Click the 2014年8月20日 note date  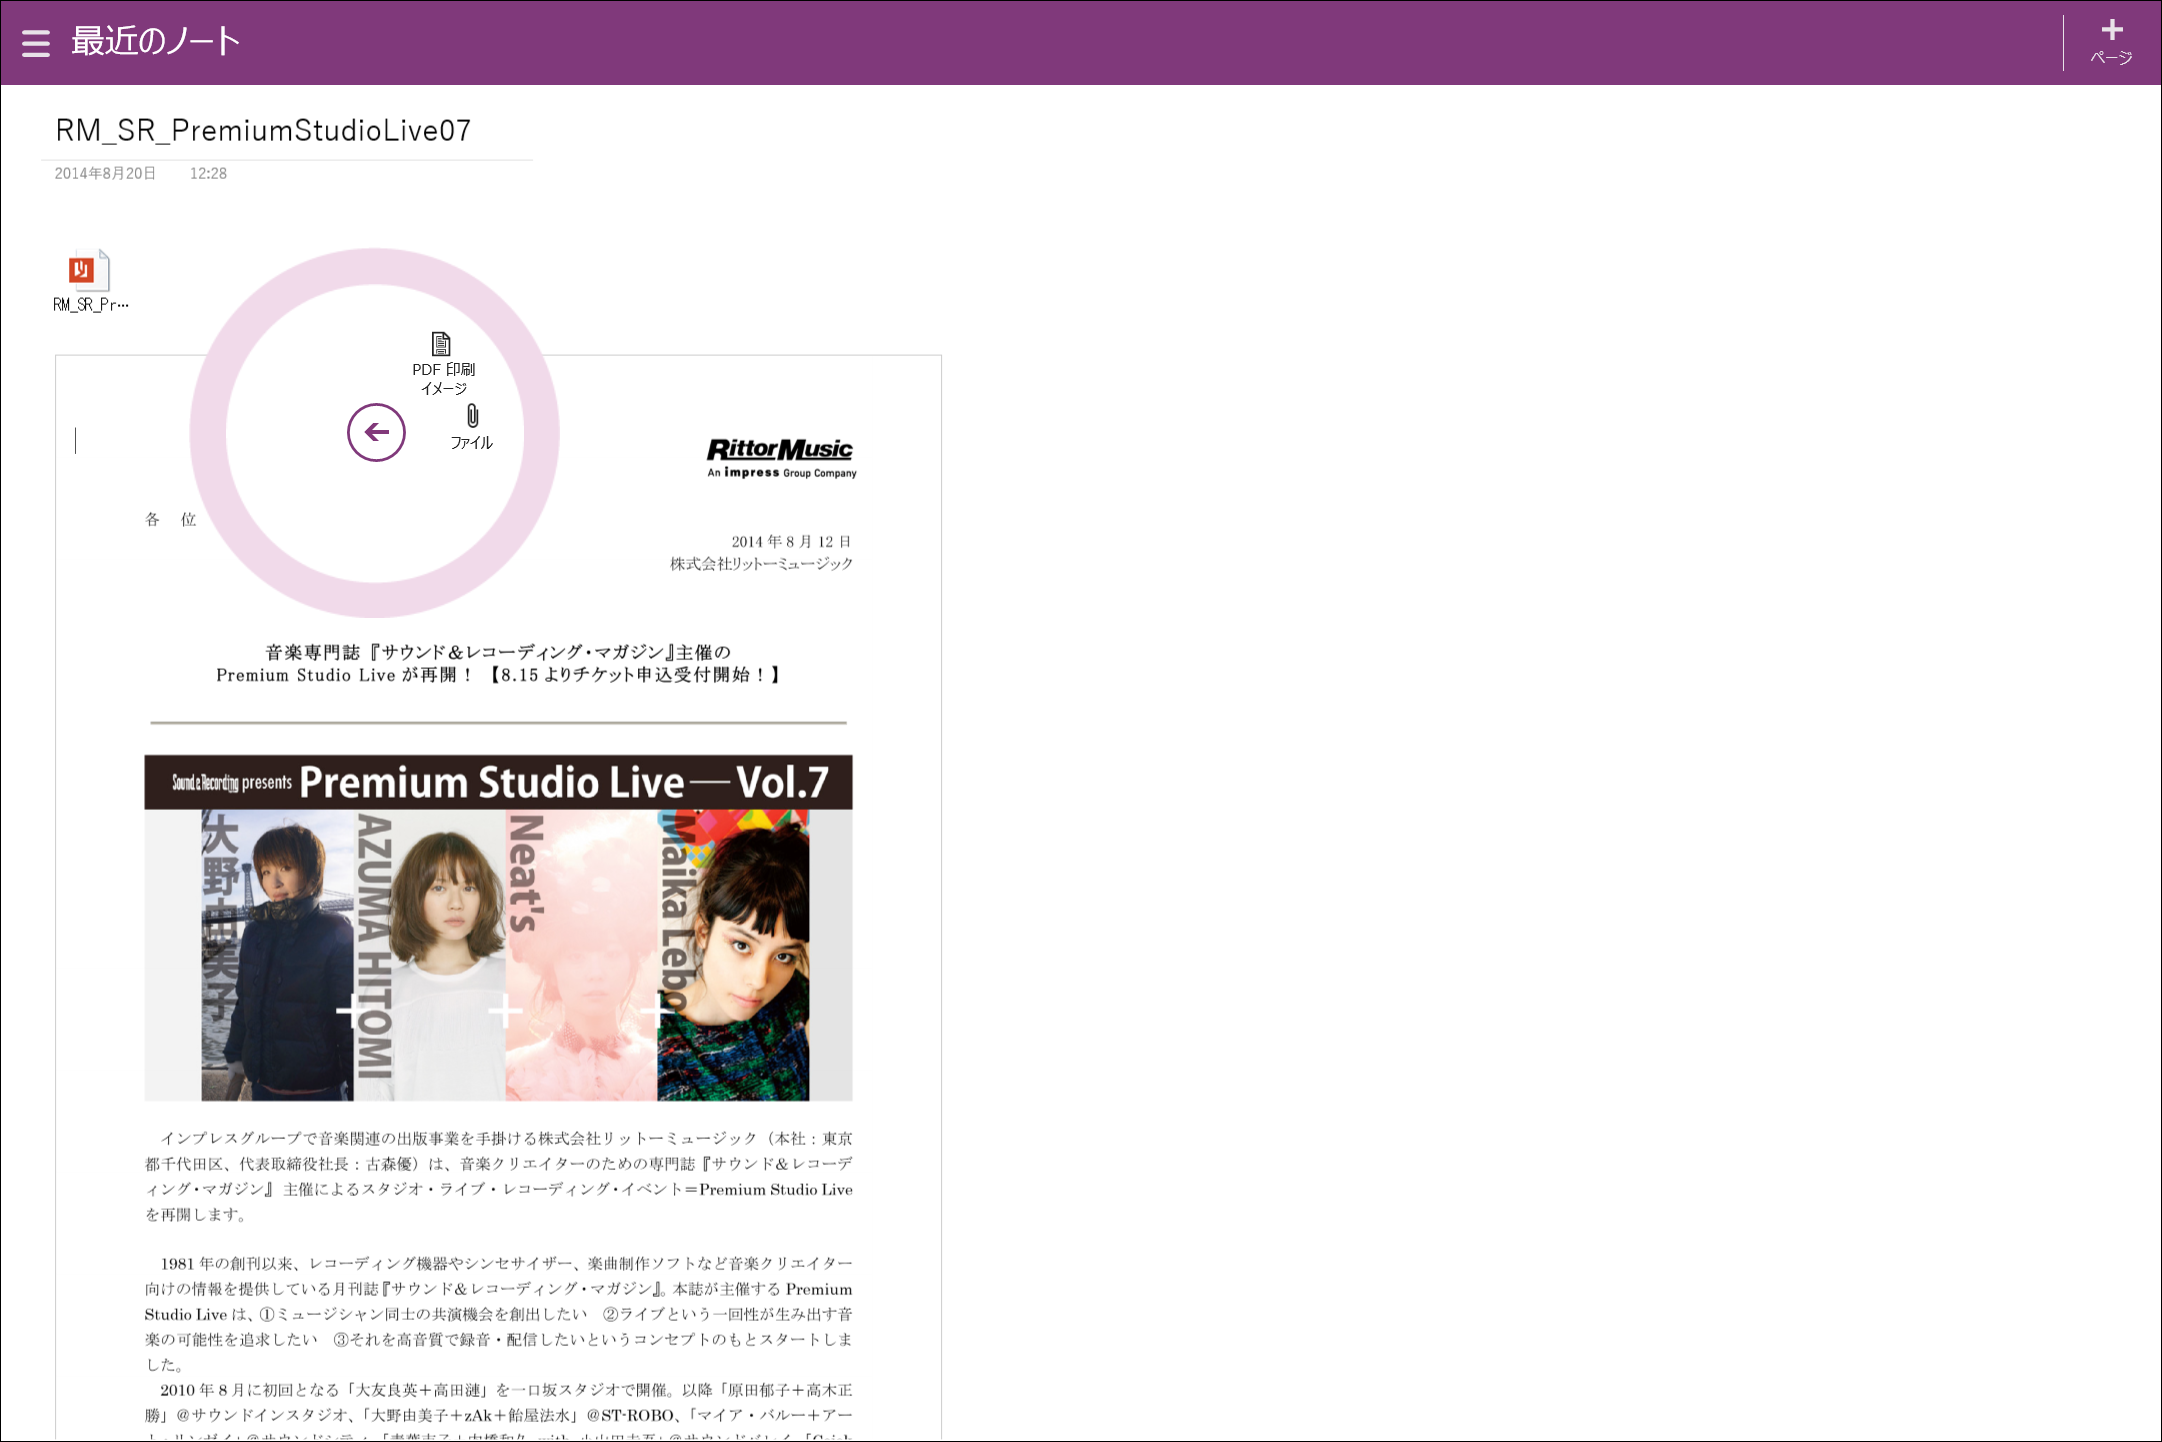click(x=105, y=174)
